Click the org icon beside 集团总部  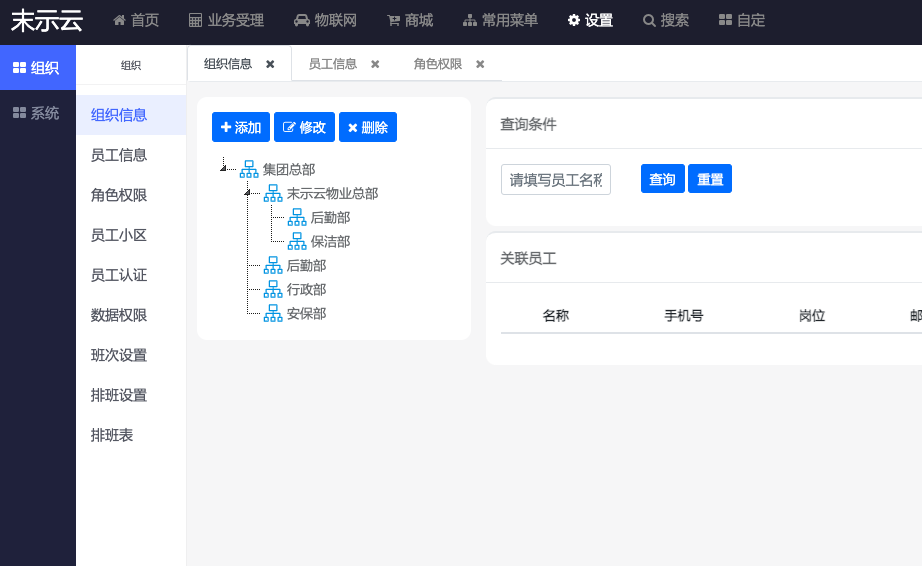(249, 169)
